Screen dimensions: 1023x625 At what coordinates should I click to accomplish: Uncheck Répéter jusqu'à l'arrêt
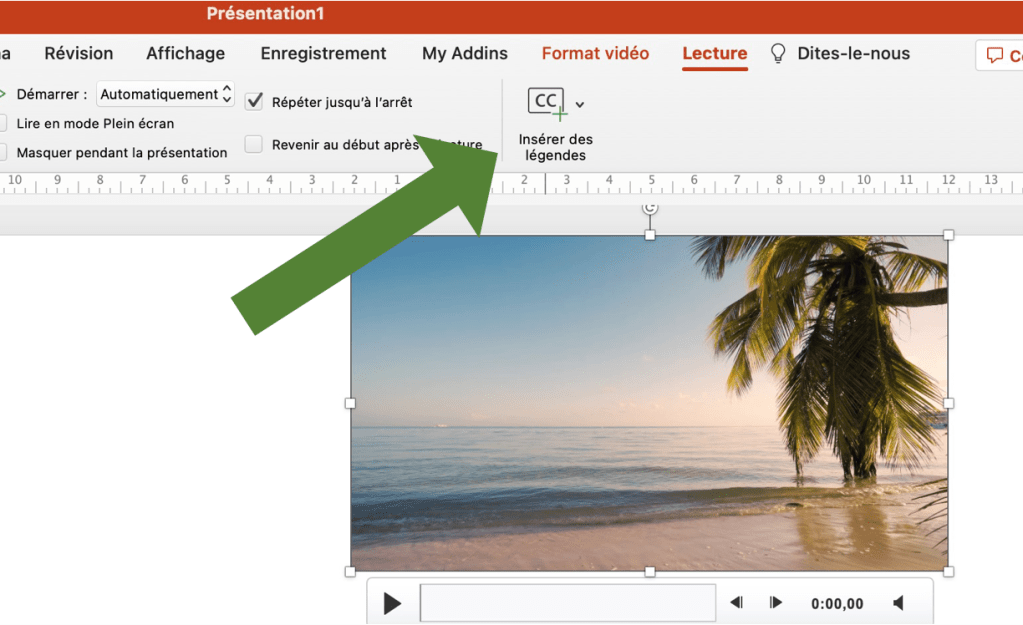point(254,101)
